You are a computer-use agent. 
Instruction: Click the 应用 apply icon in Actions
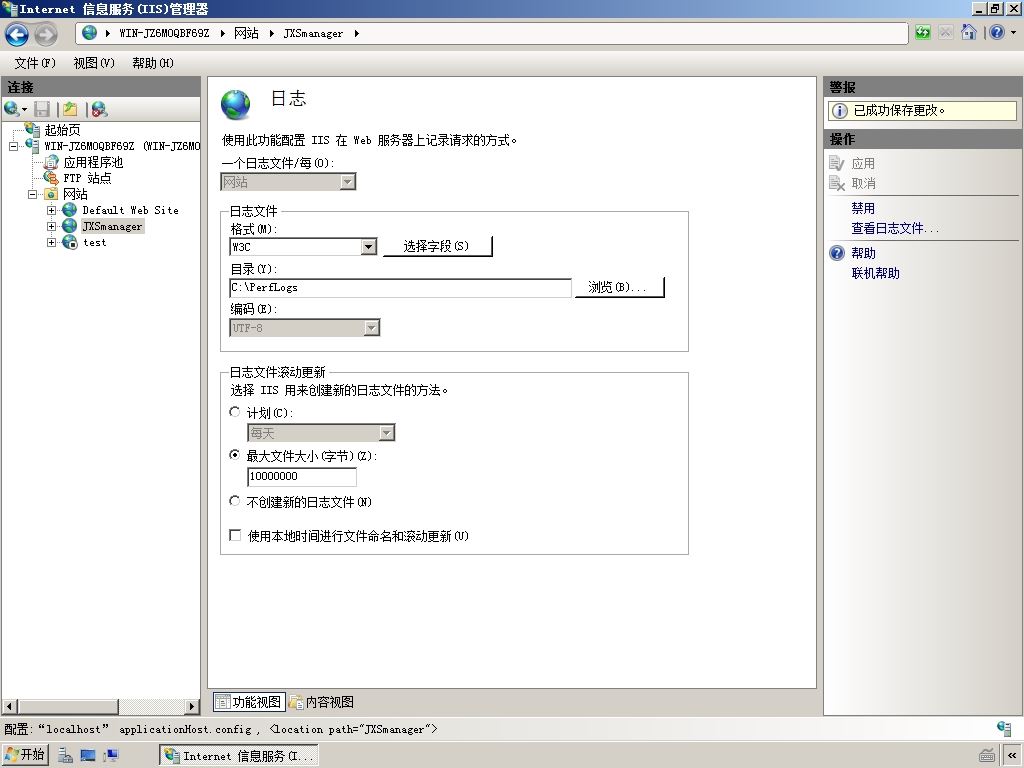point(837,163)
